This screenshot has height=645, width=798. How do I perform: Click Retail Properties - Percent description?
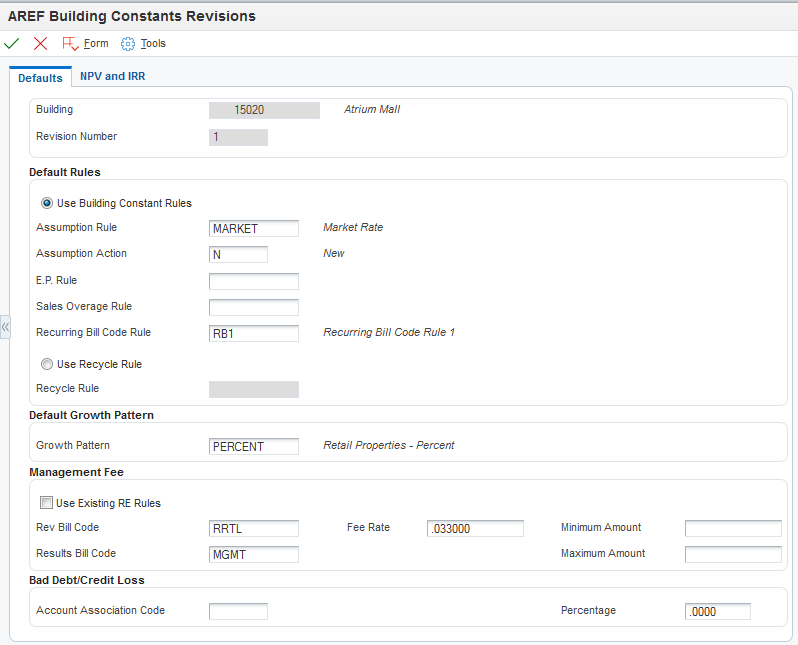[x=389, y=445]
